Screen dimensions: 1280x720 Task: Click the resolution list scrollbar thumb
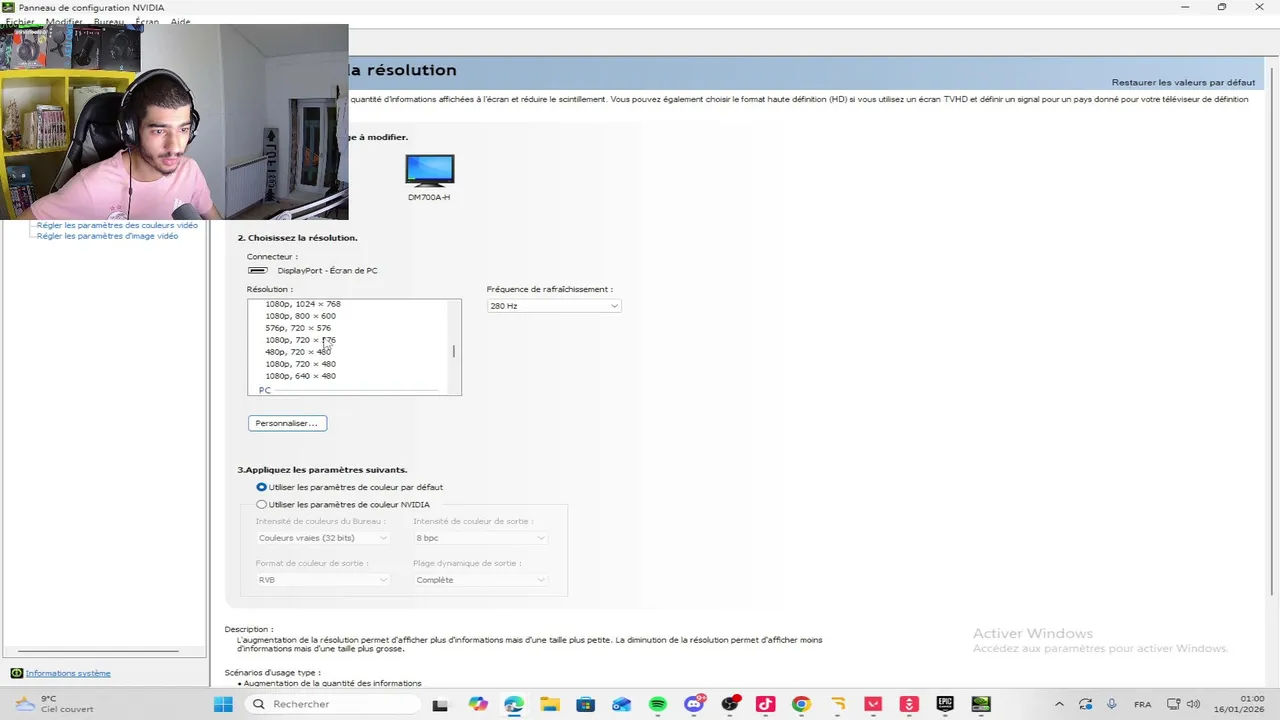pyautogui.click(x=454, y=351)
